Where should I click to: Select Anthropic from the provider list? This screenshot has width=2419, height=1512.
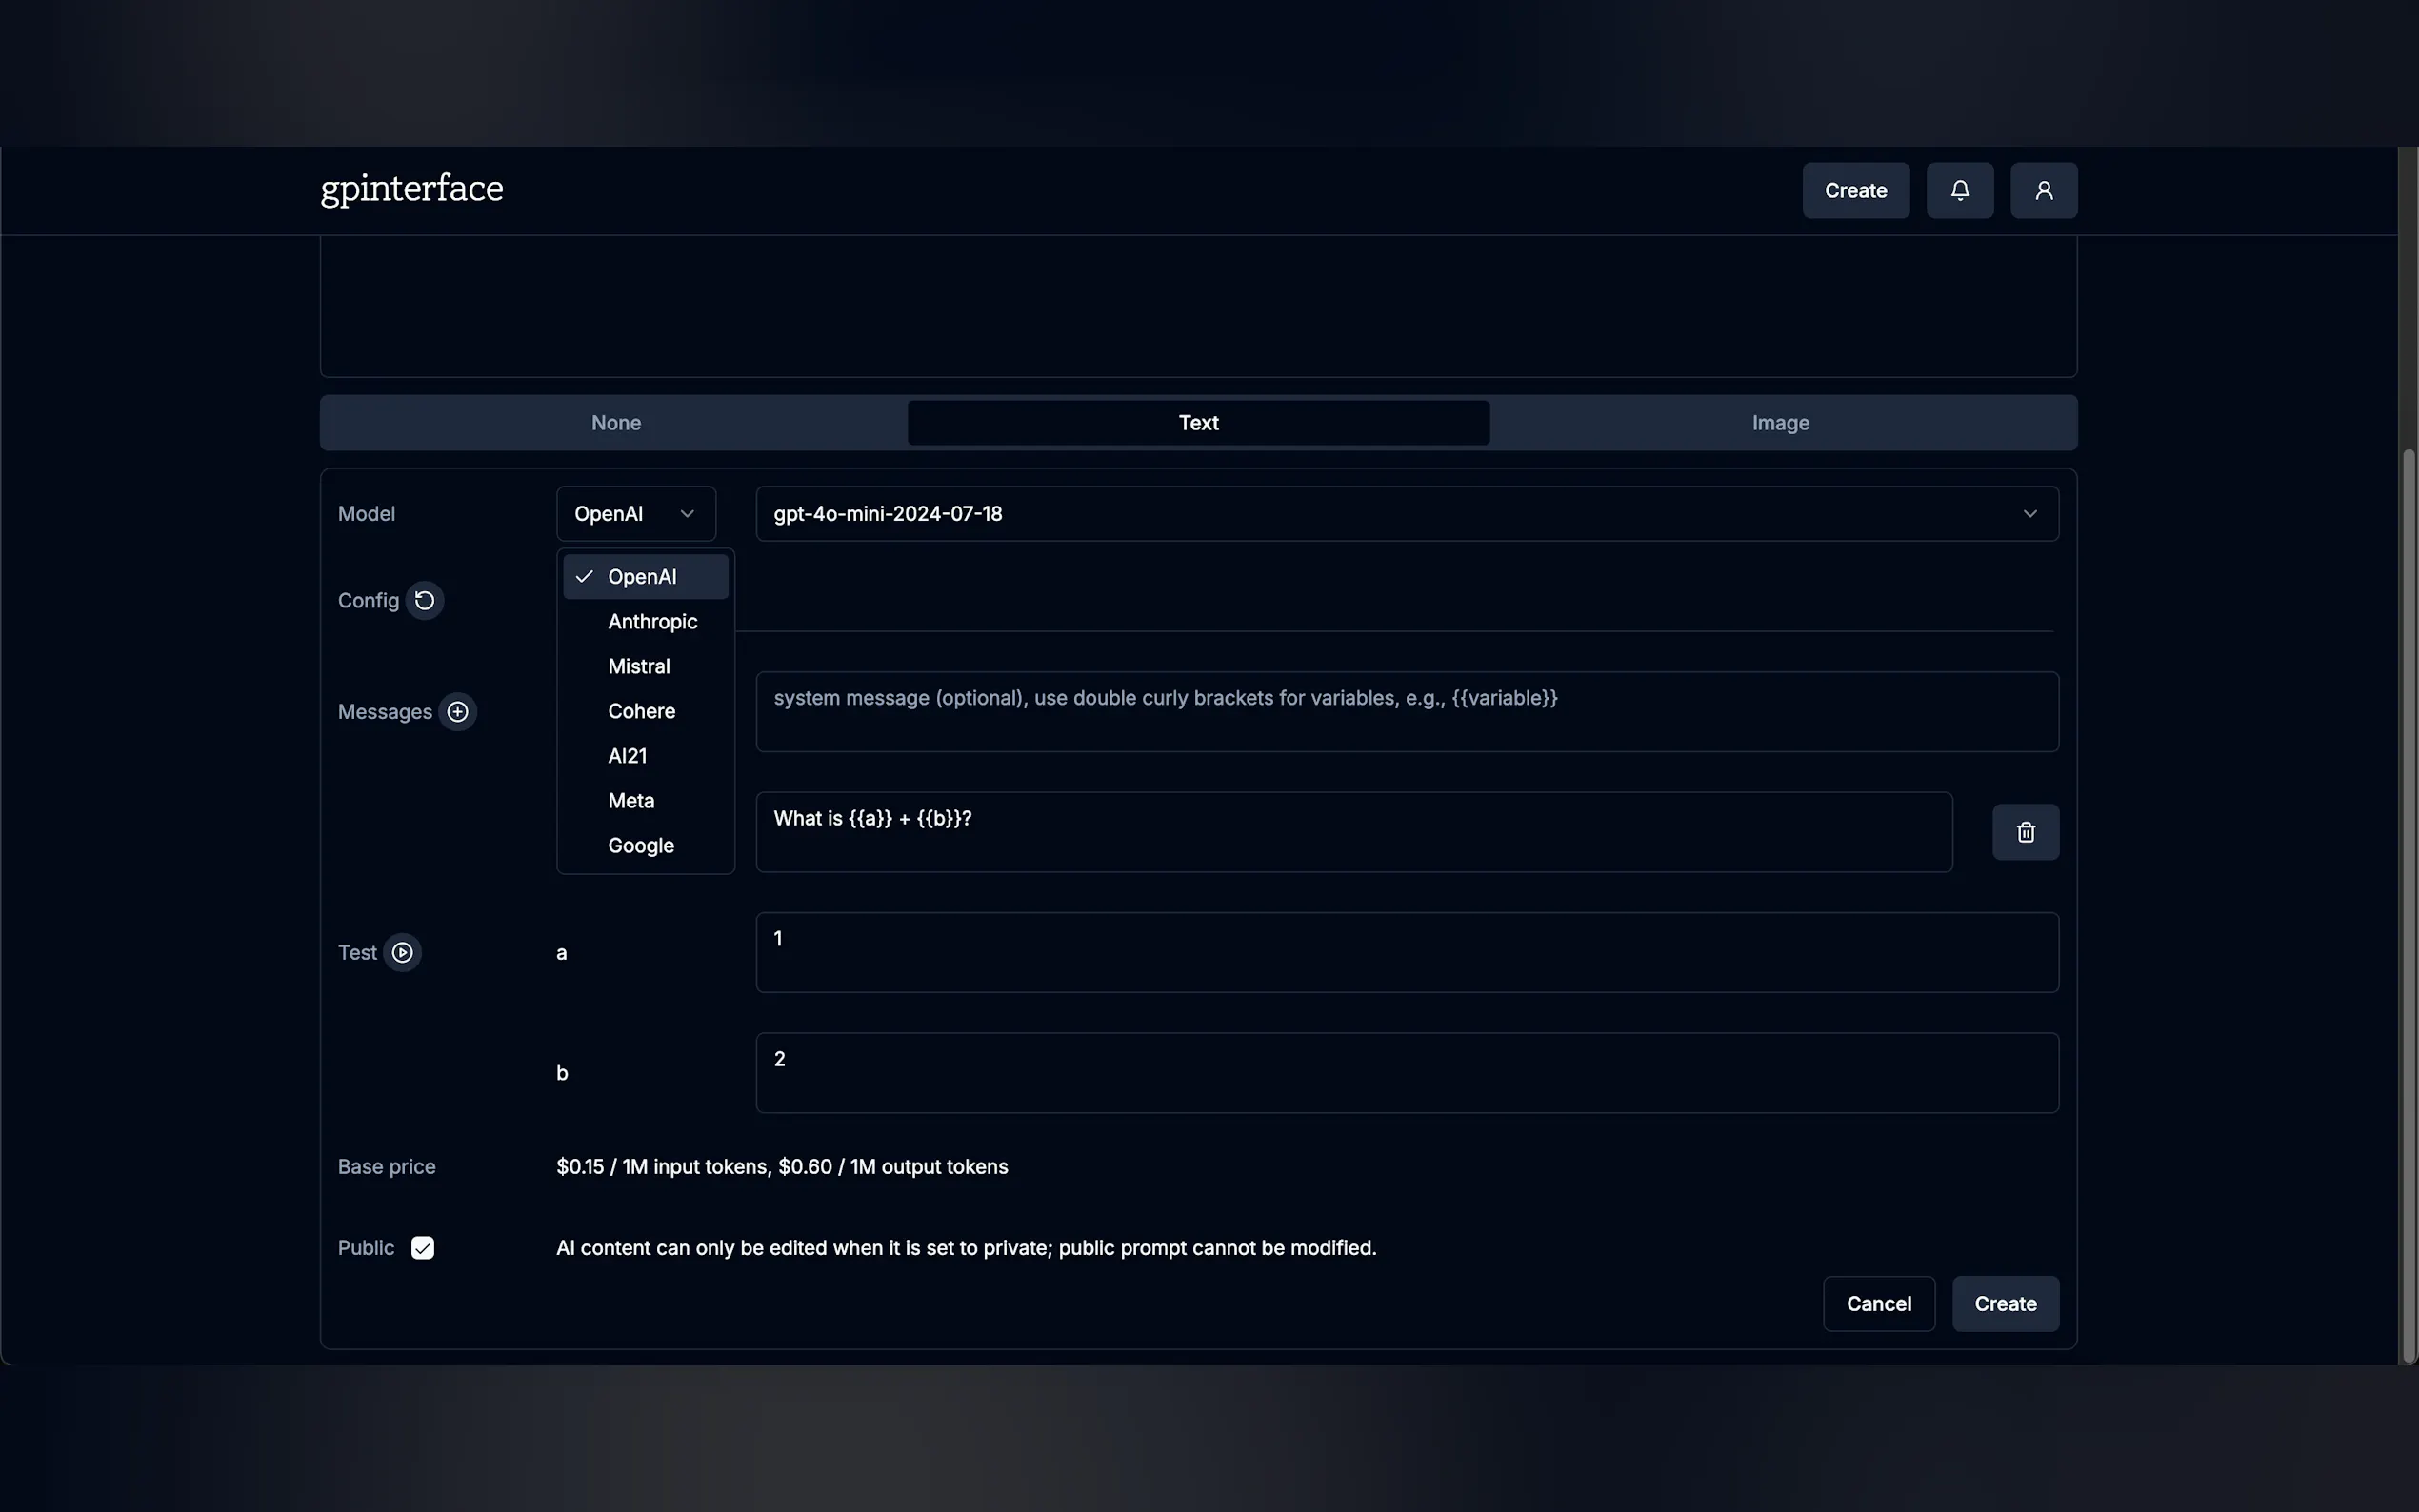pyautogui.click(x=652, y=622)
